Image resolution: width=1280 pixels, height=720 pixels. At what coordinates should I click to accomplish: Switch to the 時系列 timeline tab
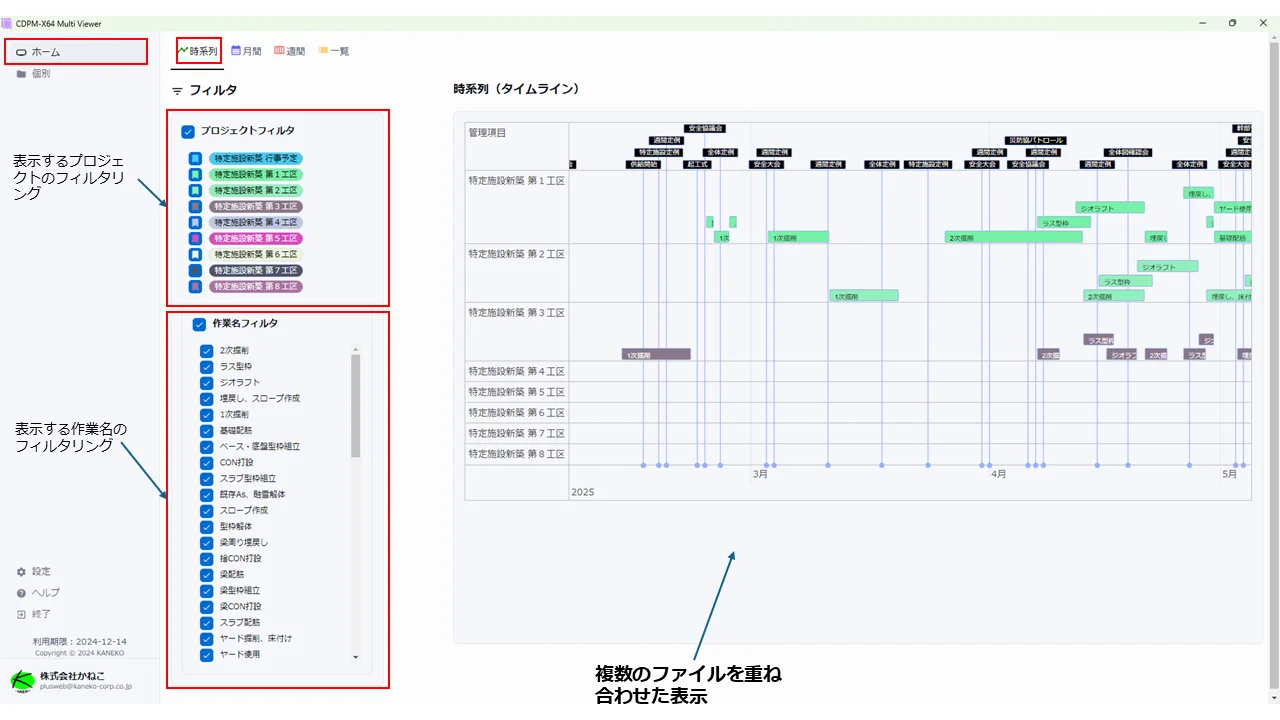tap(198, 51)
